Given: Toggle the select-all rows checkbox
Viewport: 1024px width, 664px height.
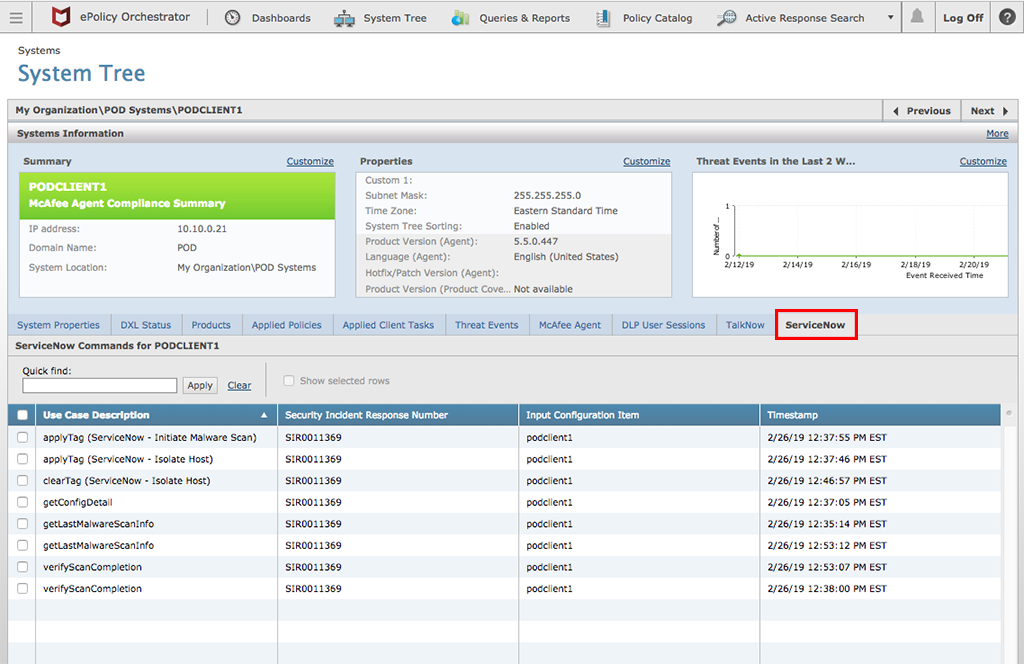Looking at the screenshot, I should (x=22, y=415).
